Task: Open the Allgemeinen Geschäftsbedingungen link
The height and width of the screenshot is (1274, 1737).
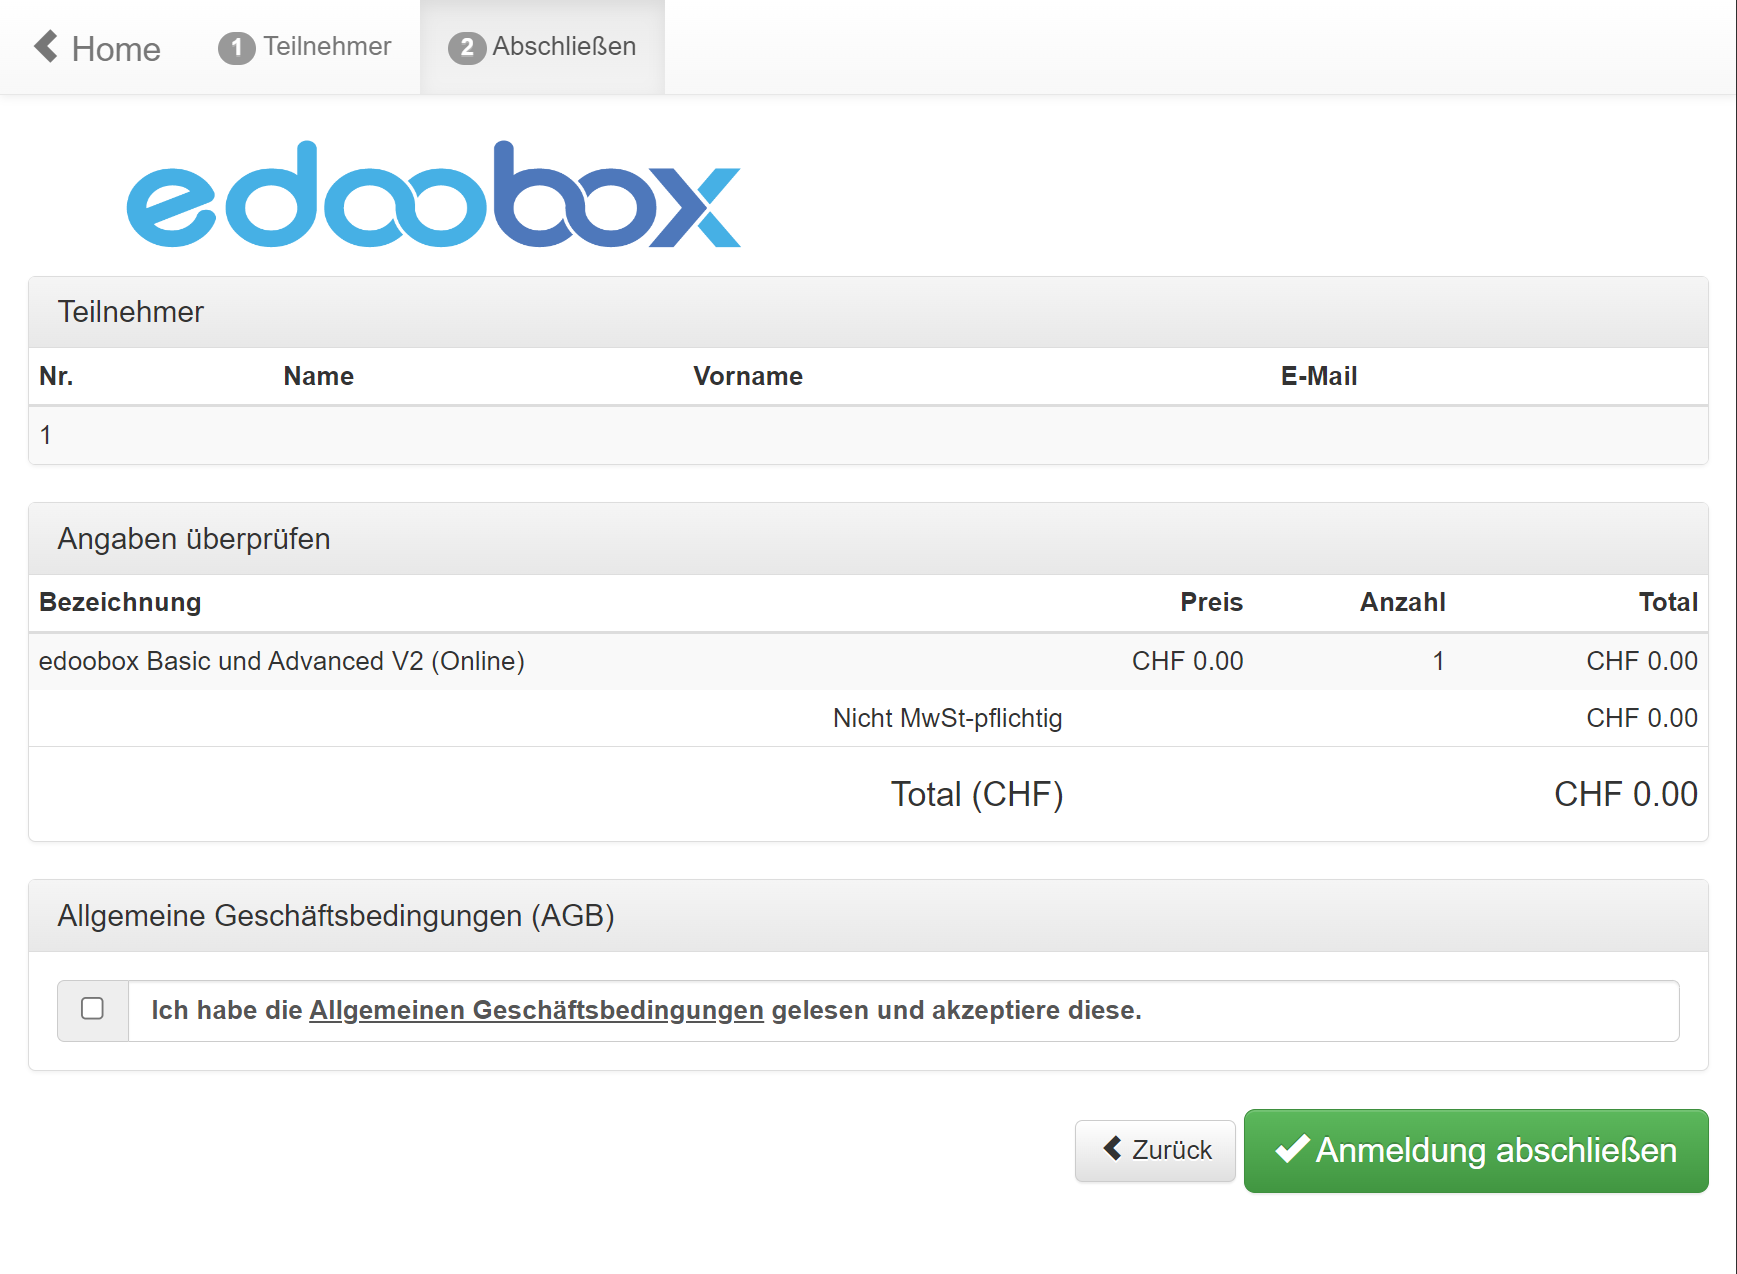Action: [x=536, y=1010]
